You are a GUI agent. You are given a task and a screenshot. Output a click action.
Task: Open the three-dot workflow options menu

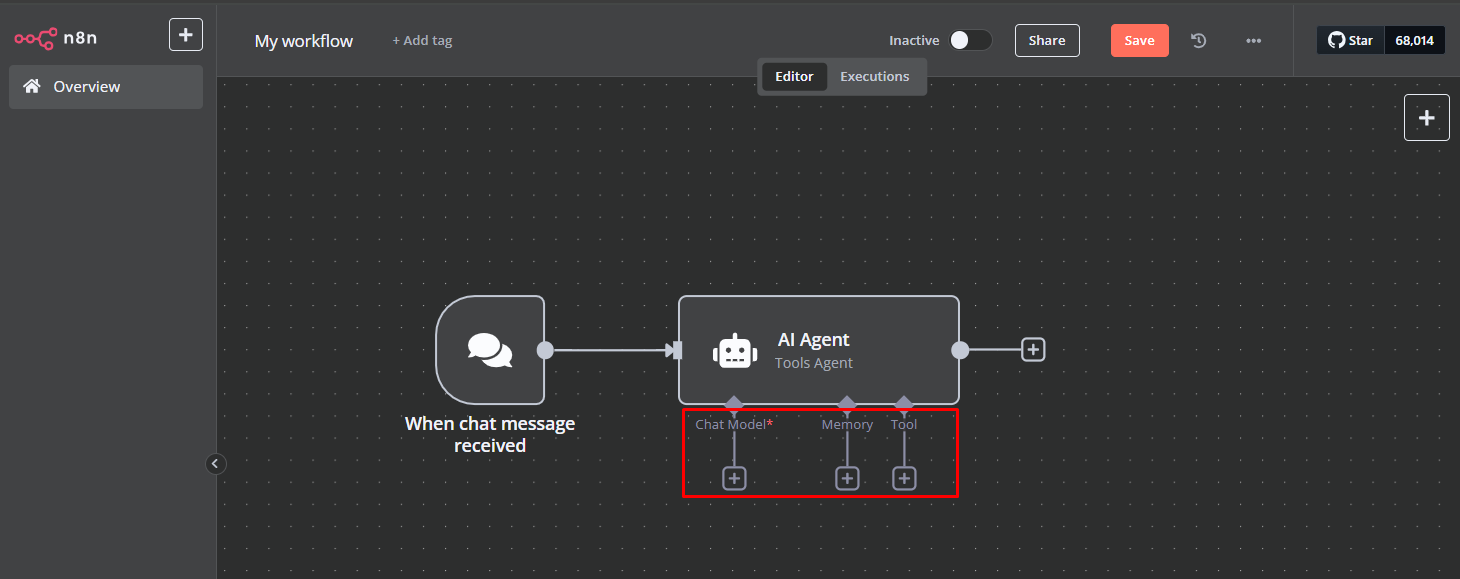click(x=1253, y=40)
